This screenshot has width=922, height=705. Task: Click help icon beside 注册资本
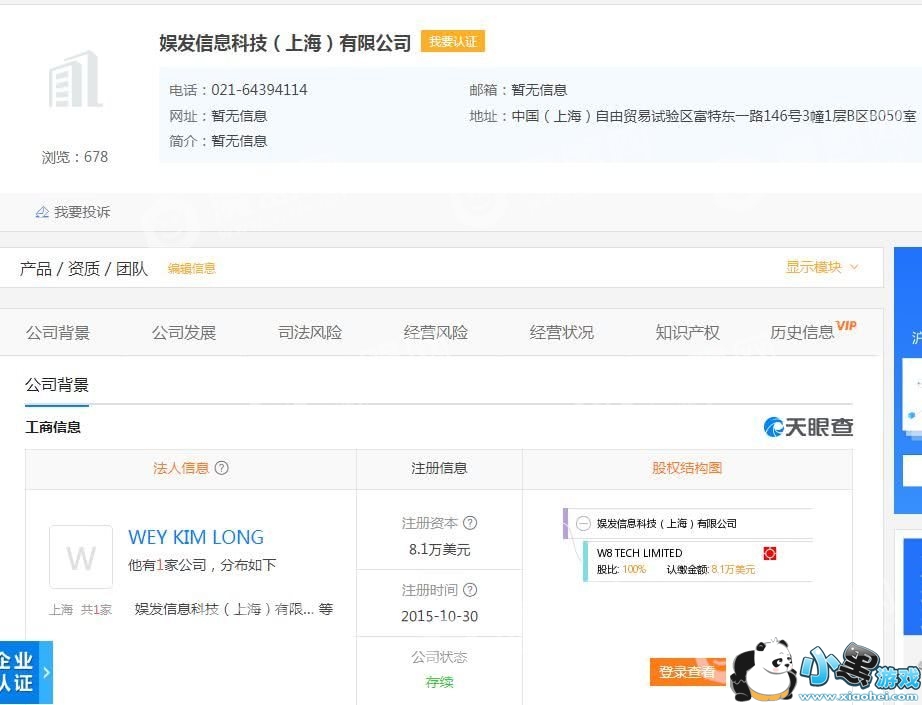[470, 523]
